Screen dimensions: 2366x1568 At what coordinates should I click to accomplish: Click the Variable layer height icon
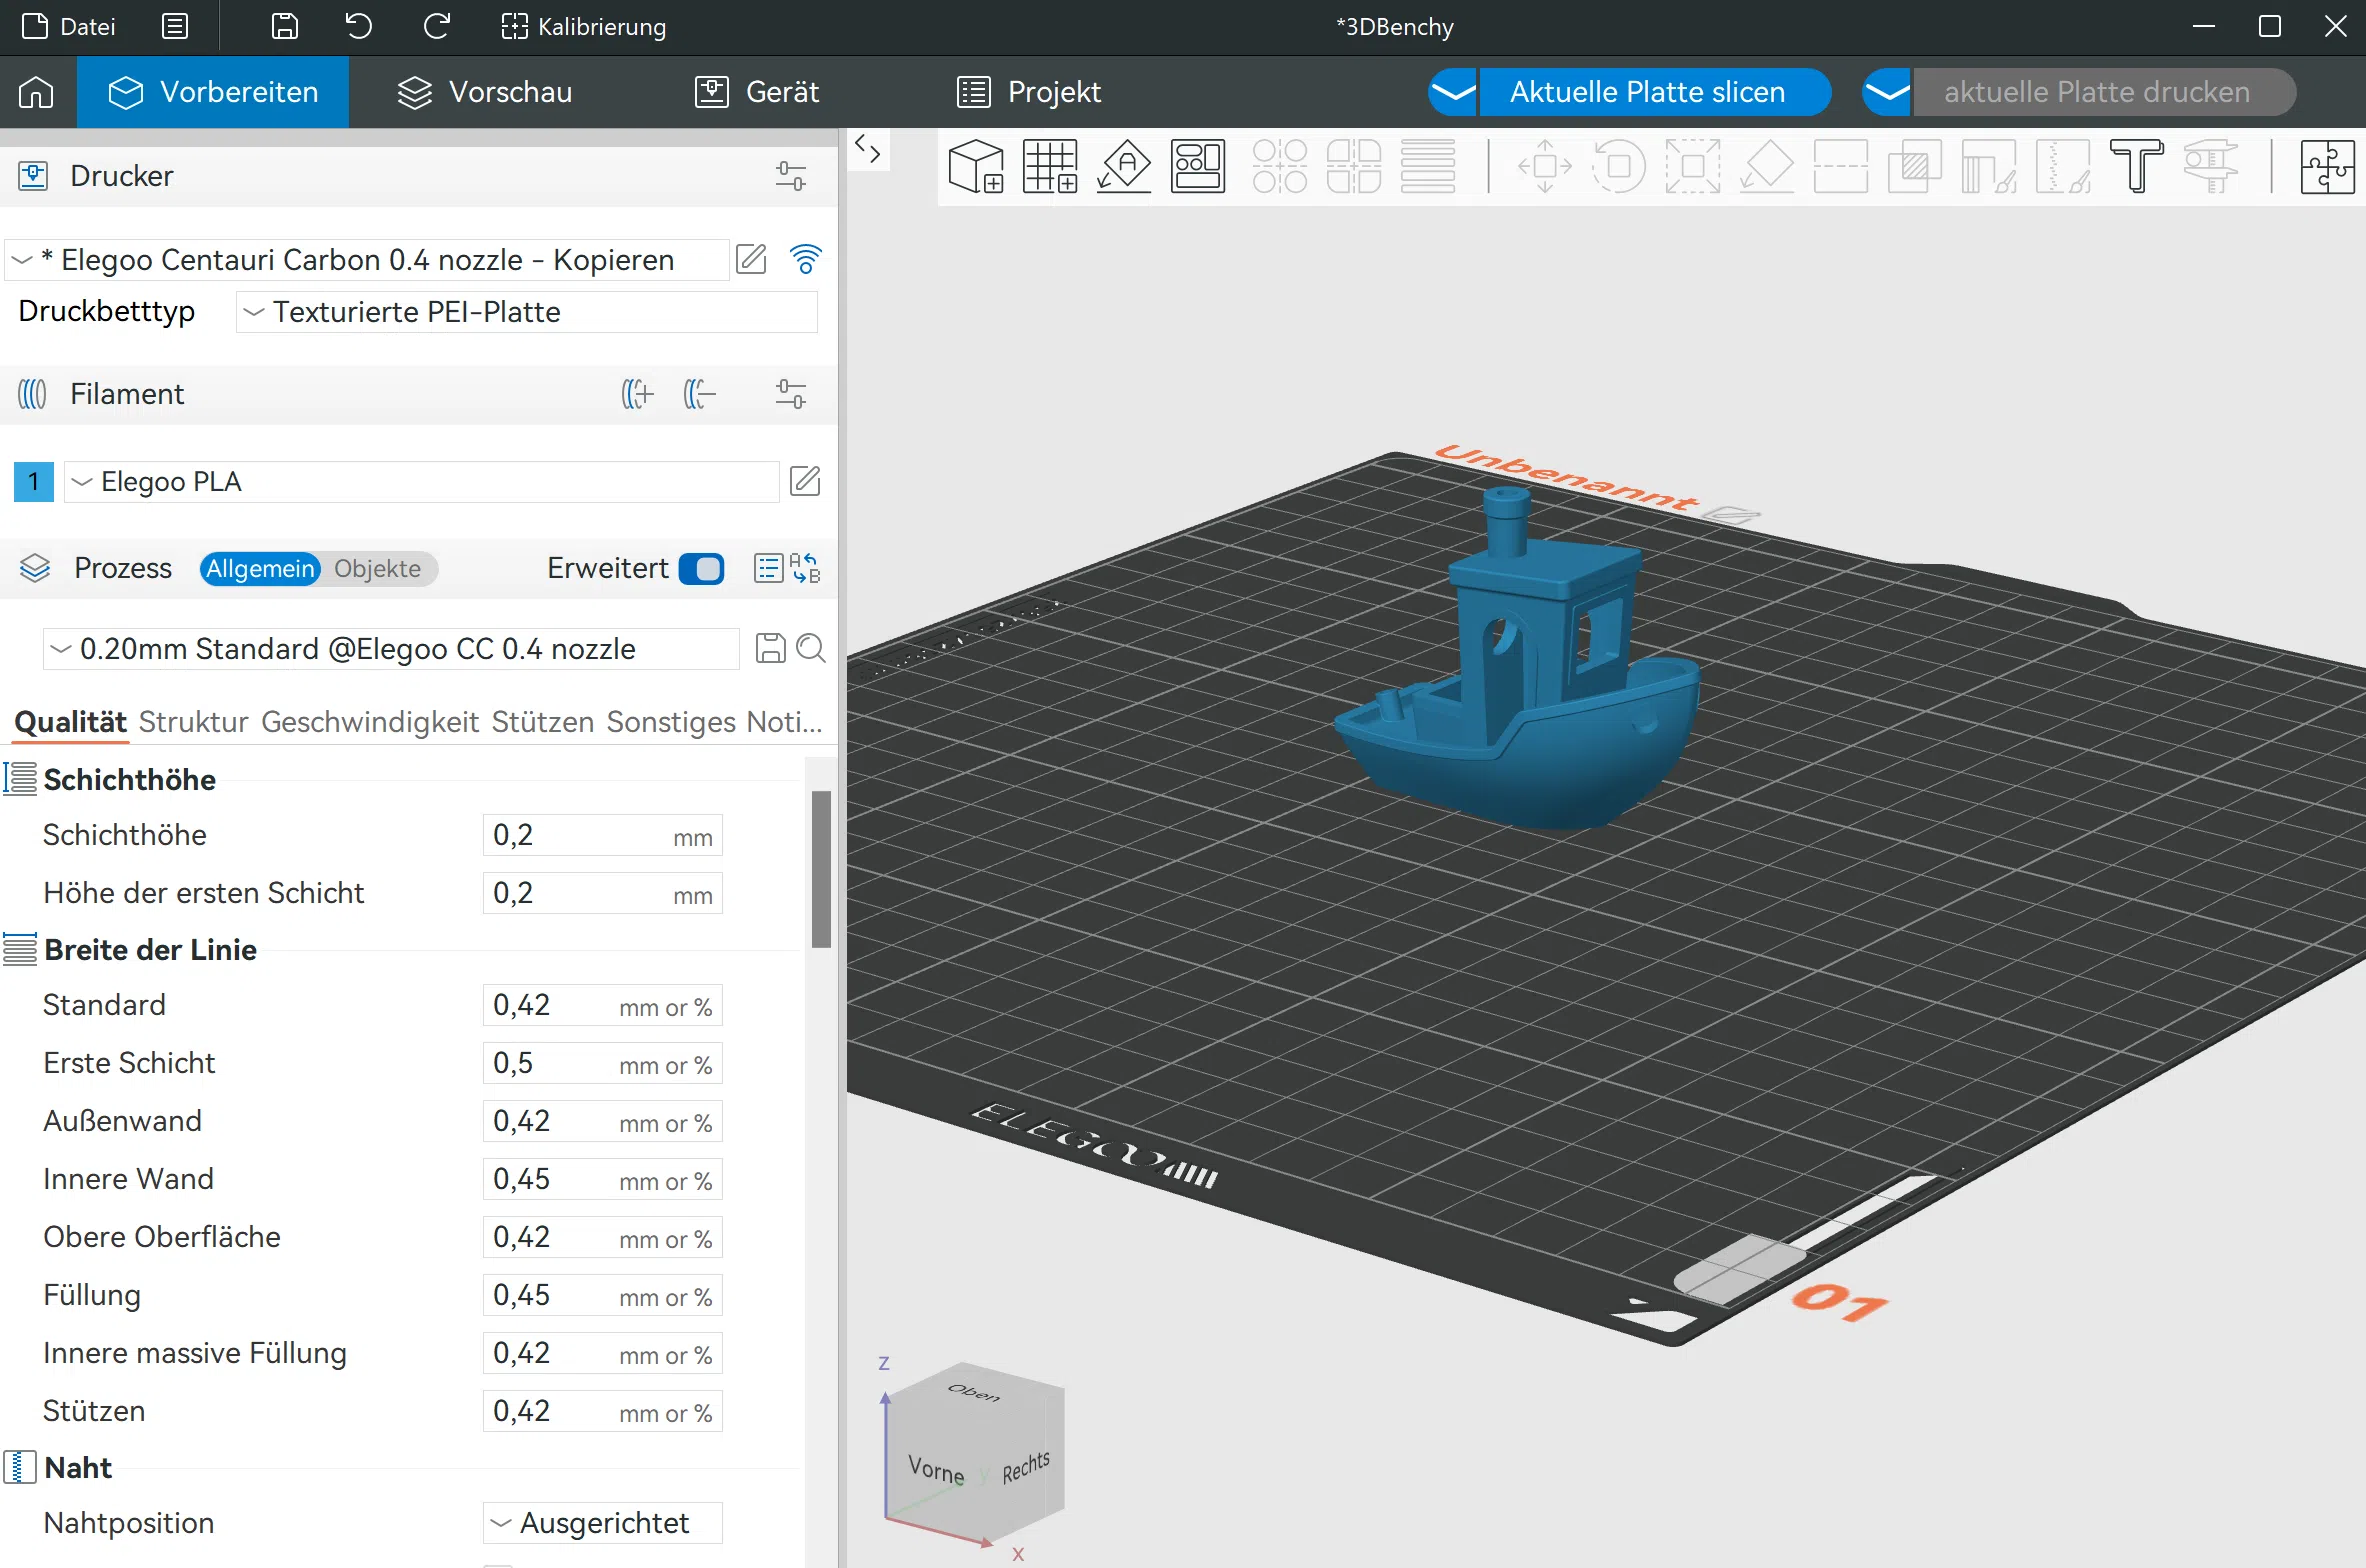click(1428, 166)
